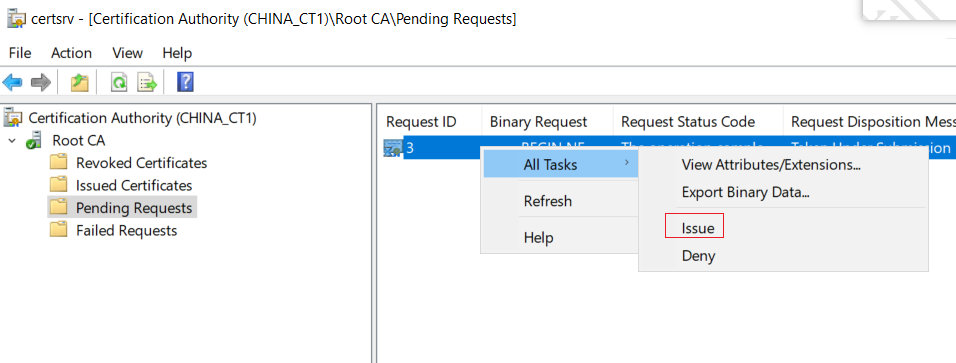956x363 pixels.
Task: Collapse the Root CA tree node chevron
Action: [x=12, y=141]
